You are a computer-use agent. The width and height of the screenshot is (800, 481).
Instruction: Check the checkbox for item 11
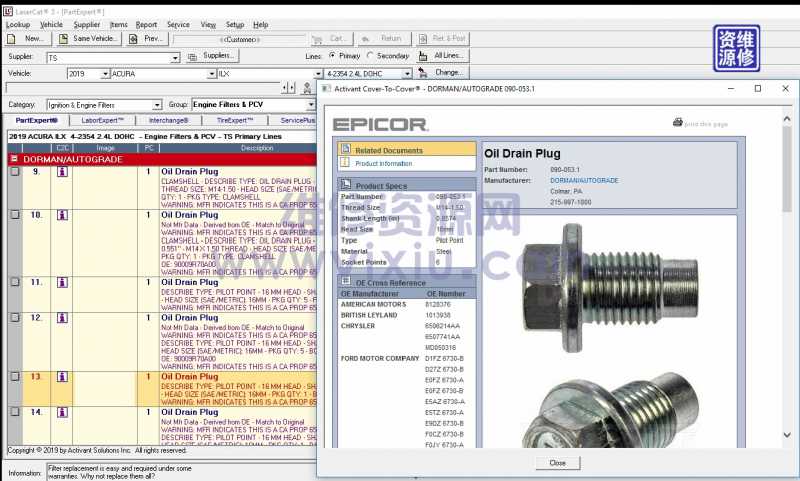pos(15,282)
